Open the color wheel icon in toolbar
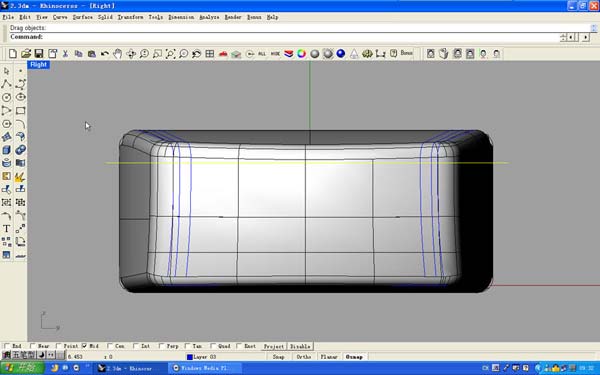Image resolution: width=600 pixels, height=375 pixels. 302,54
